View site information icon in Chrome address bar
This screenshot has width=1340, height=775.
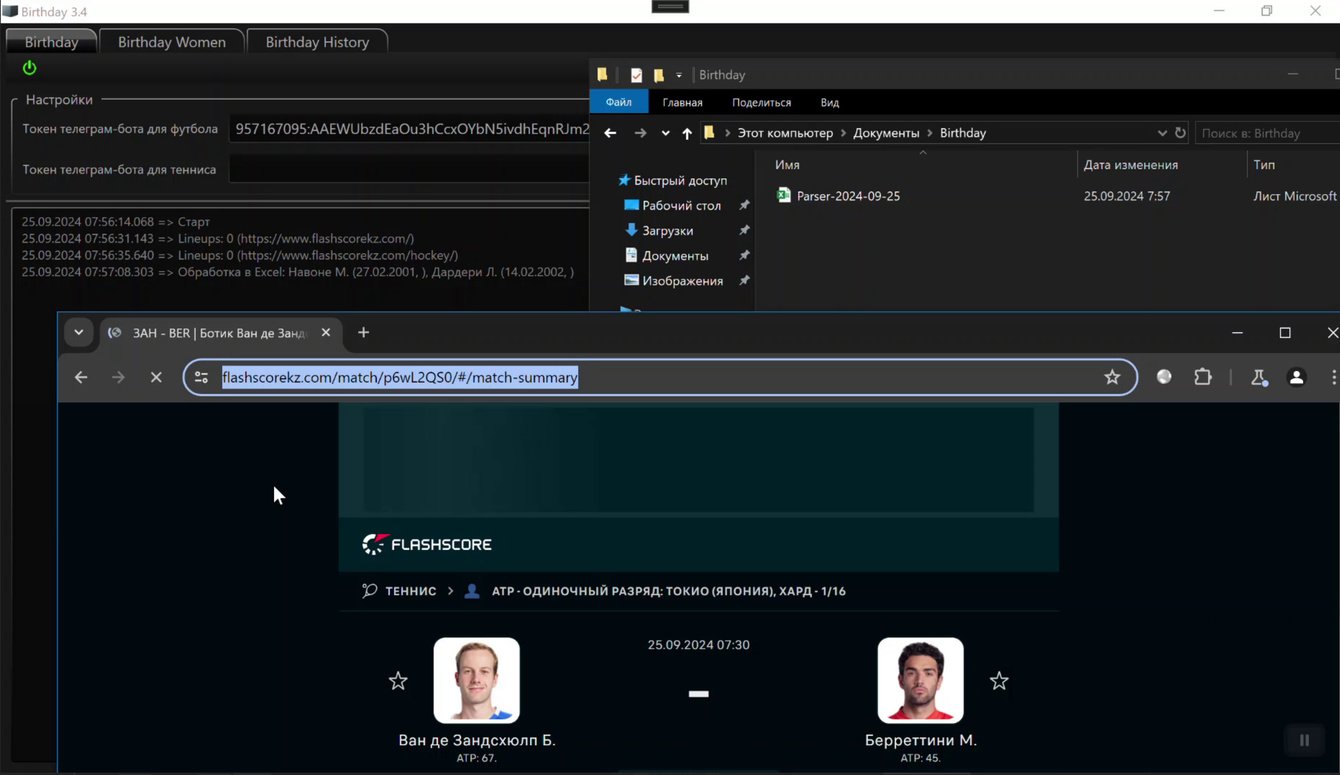click(201, 377)
